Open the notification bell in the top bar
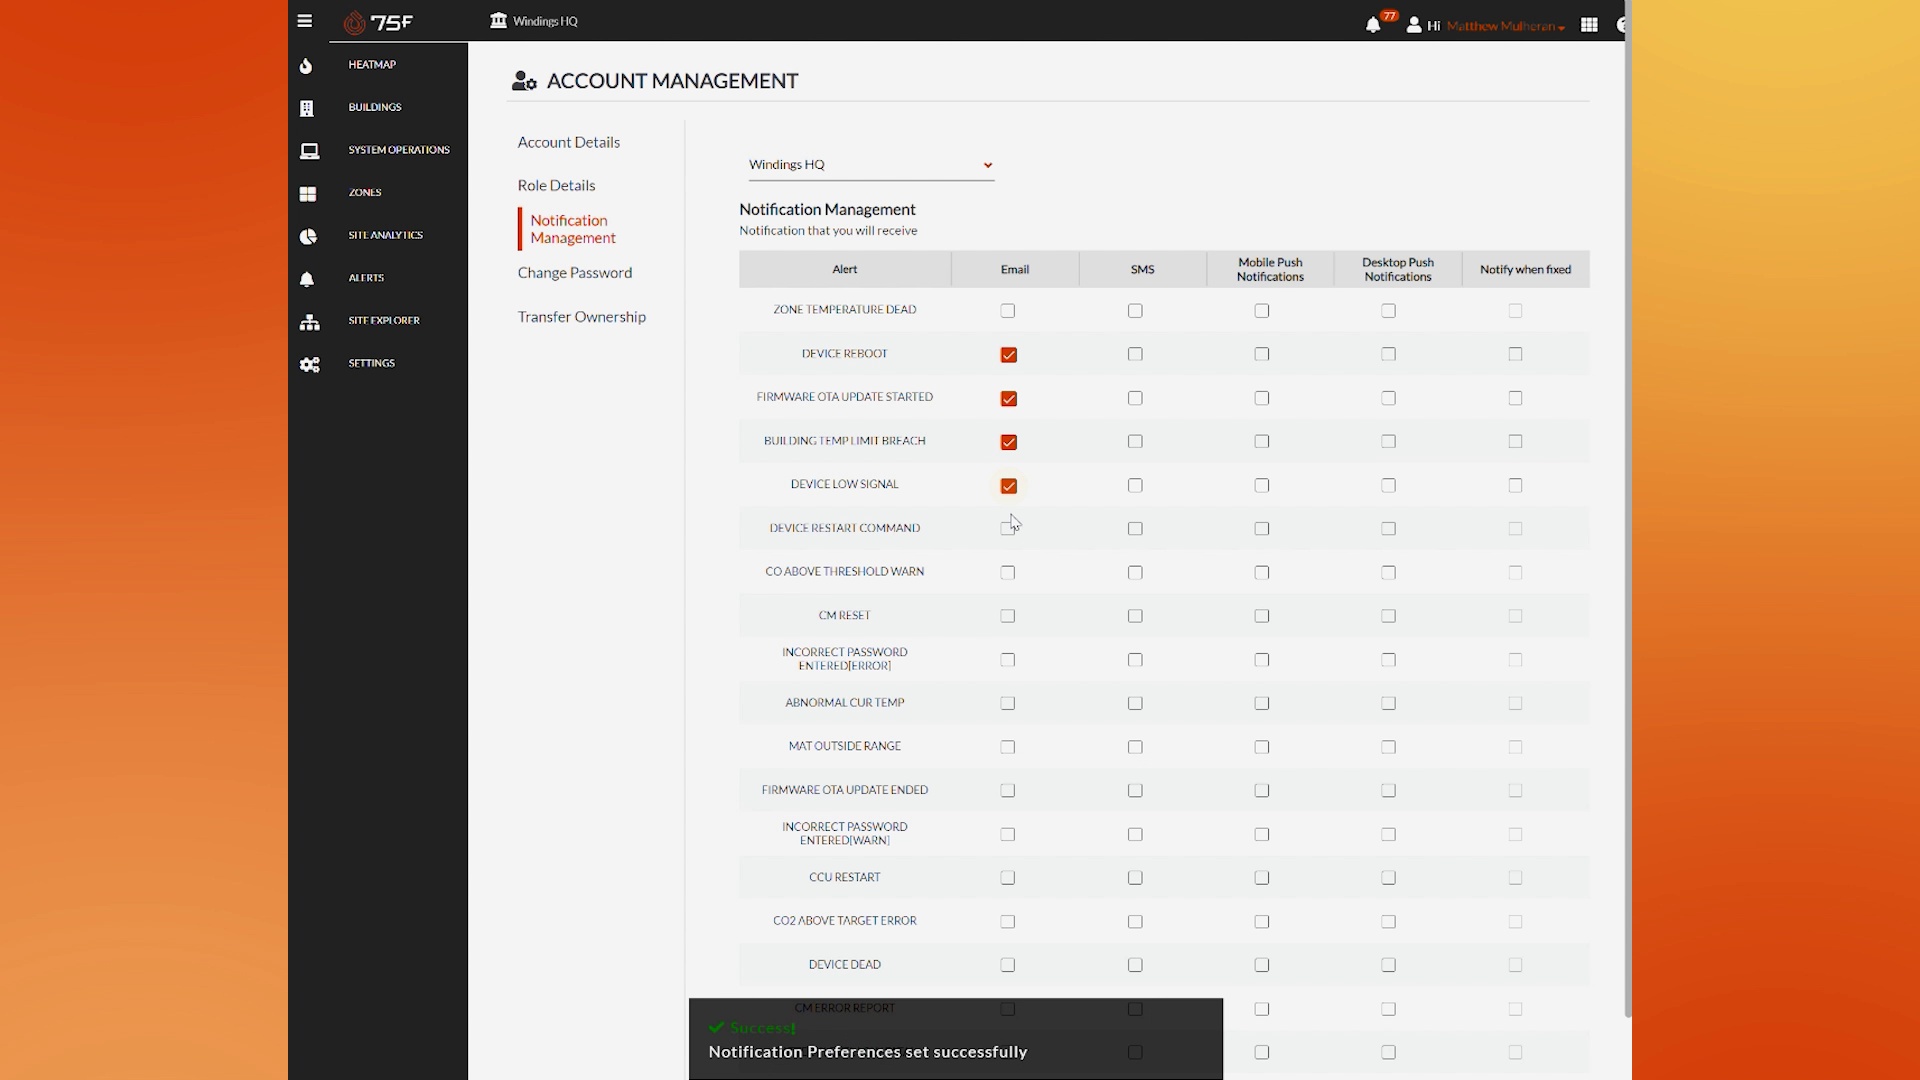Screen dimensions: 1920x1080 [x=1373, y=25]
